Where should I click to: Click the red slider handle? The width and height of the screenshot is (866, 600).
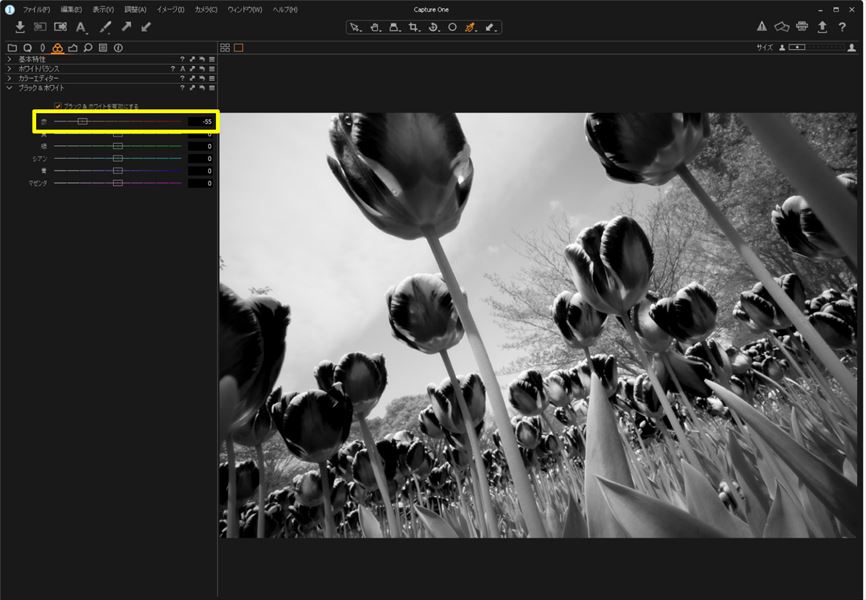tap(82, 122)
